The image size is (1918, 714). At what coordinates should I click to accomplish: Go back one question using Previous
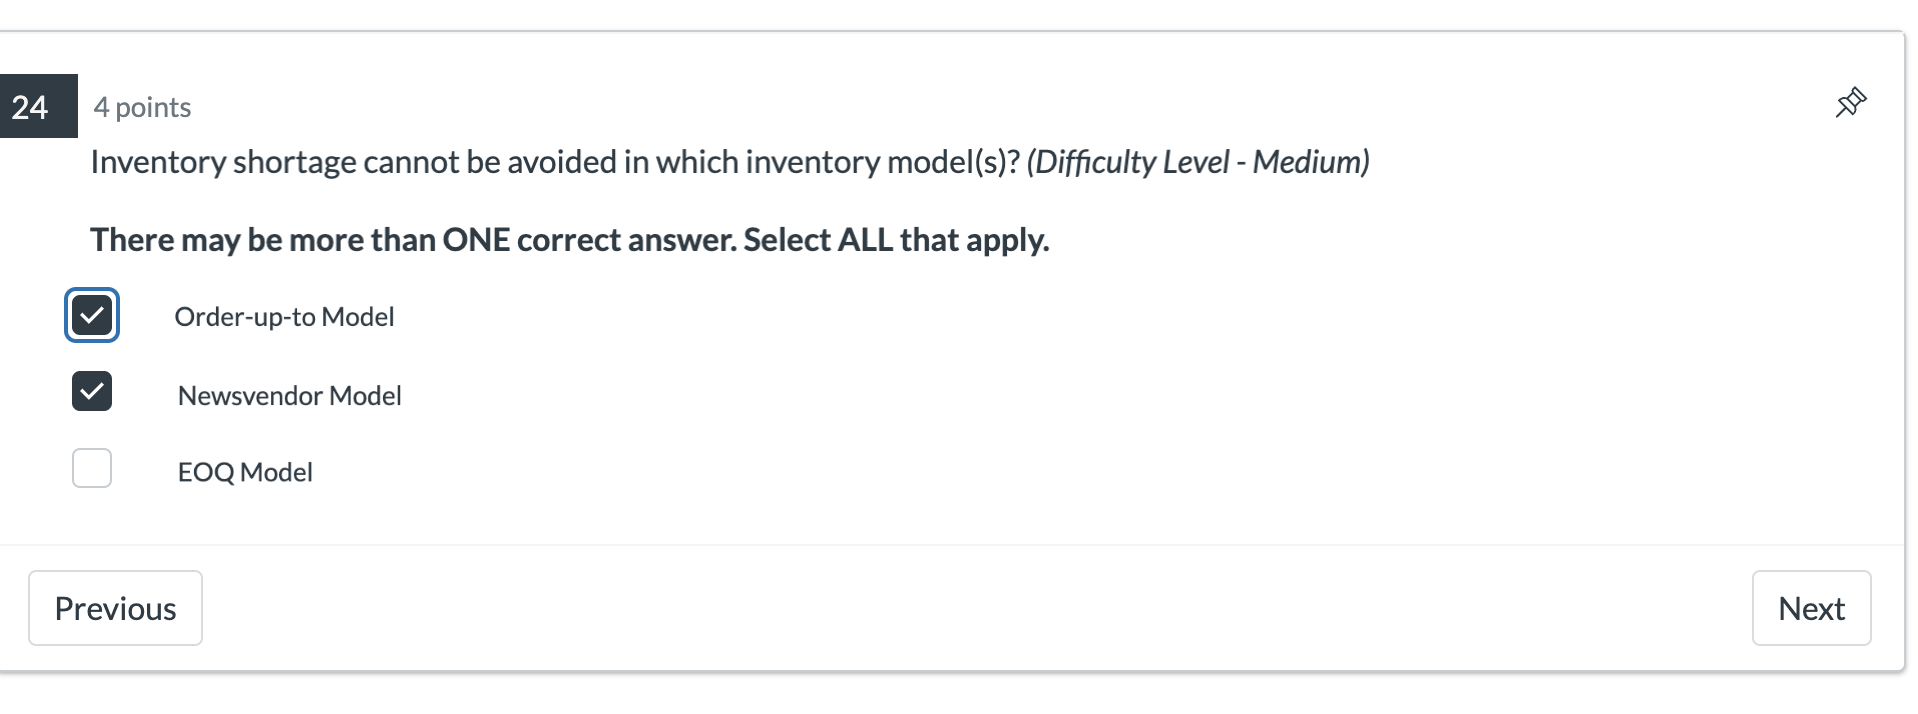pyautogui.click(x=115, y=608)
